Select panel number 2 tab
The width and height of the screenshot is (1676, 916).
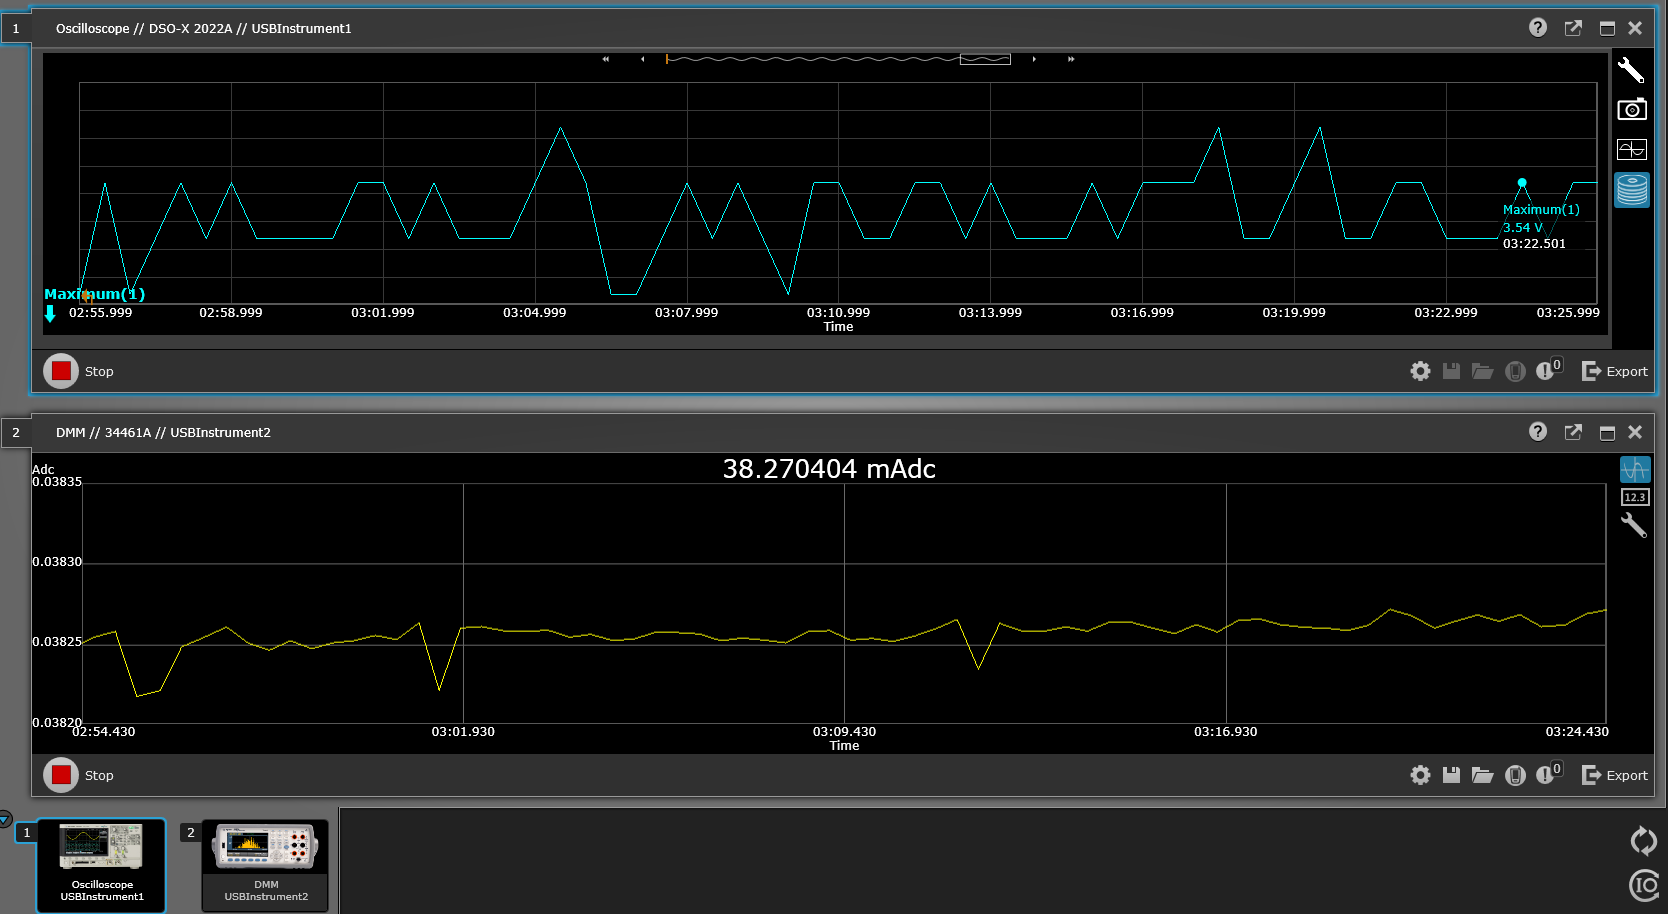[16, 432]
